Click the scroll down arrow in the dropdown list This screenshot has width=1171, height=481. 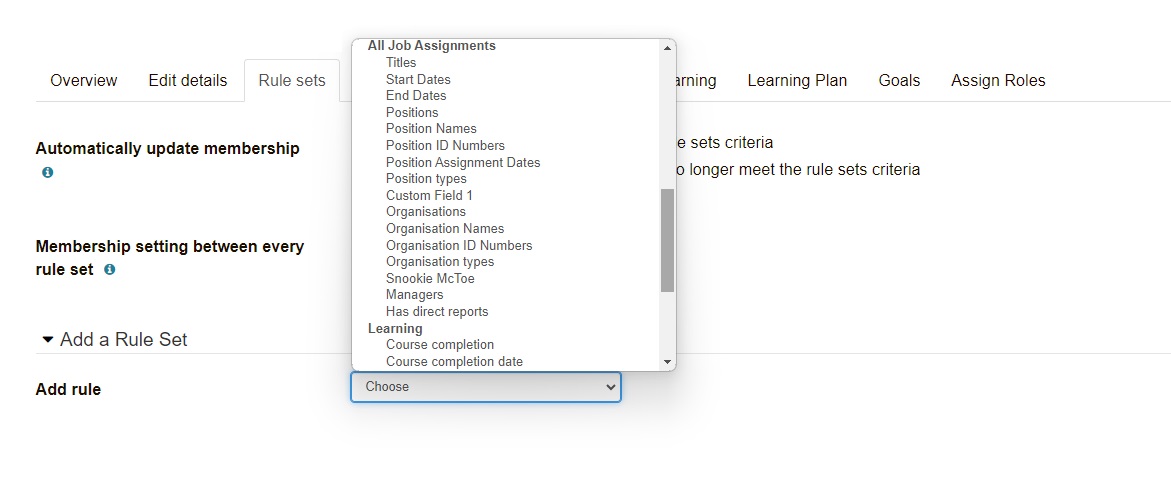(x=667, y=361)
